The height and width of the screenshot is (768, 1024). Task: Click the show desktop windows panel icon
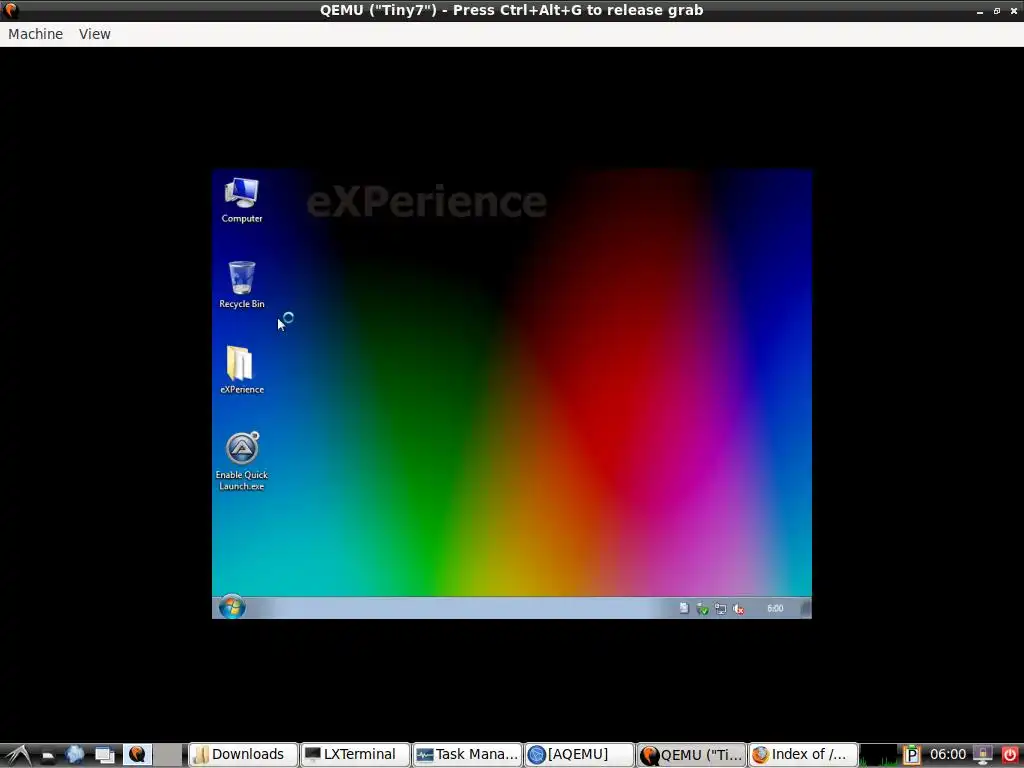(x=104, y=755)
